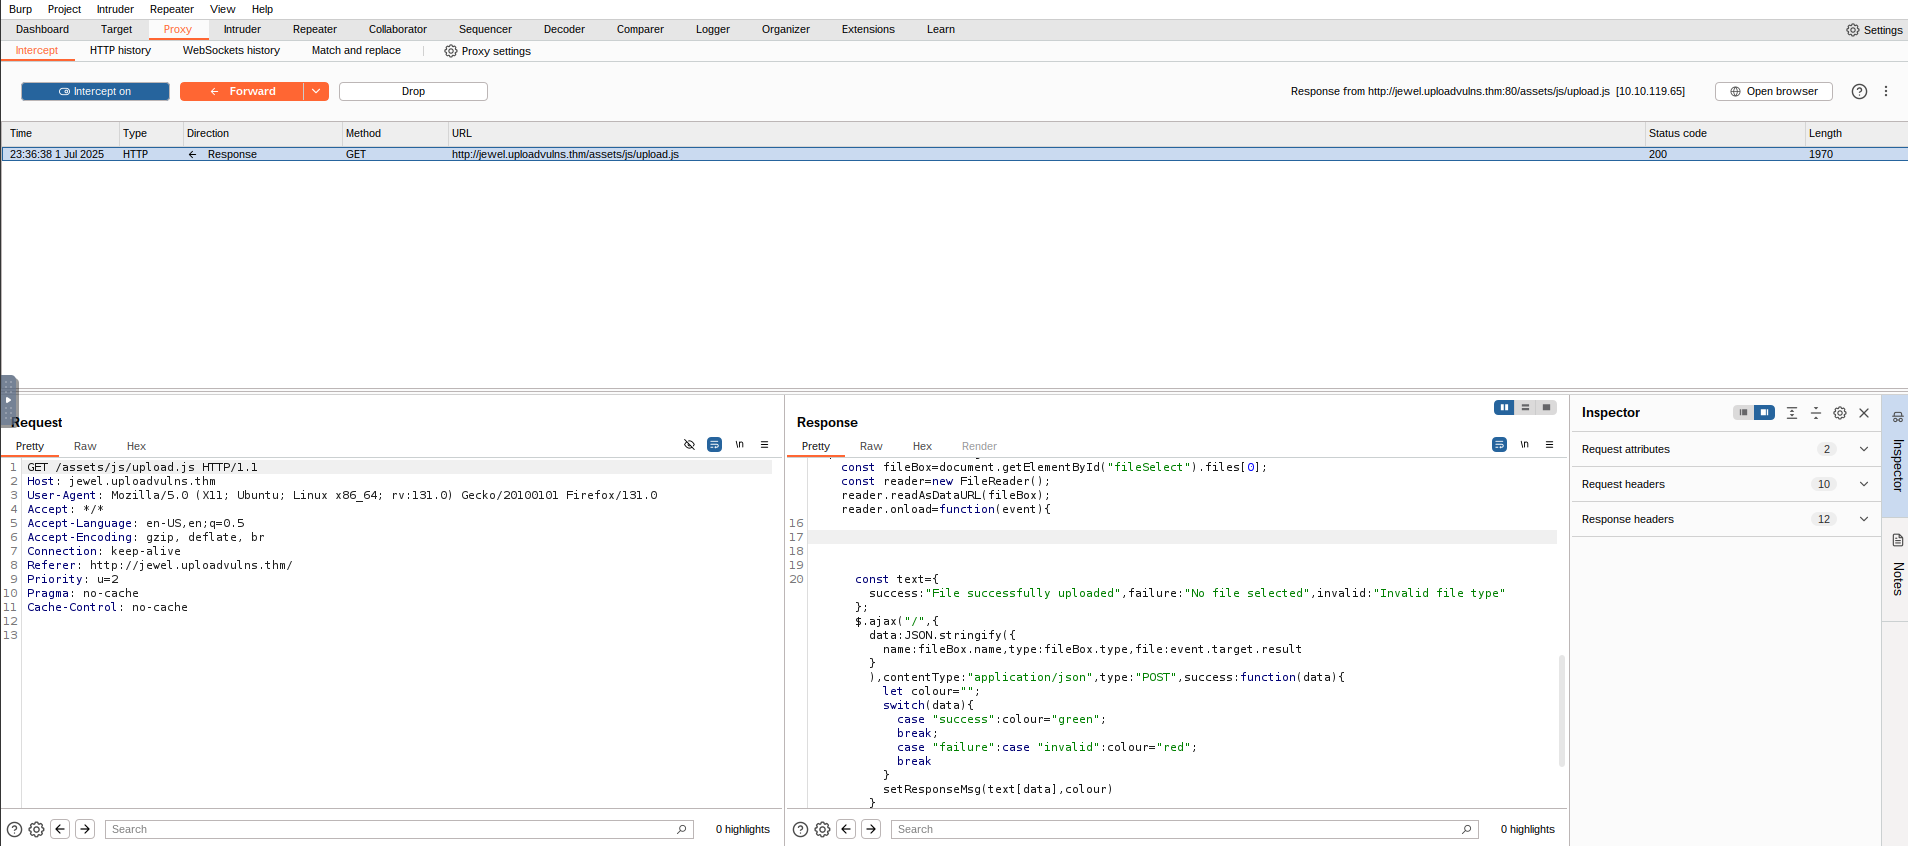Switch to the Target tab
Viewport: 1908px width, 846px height.
[x=116, y=29]
